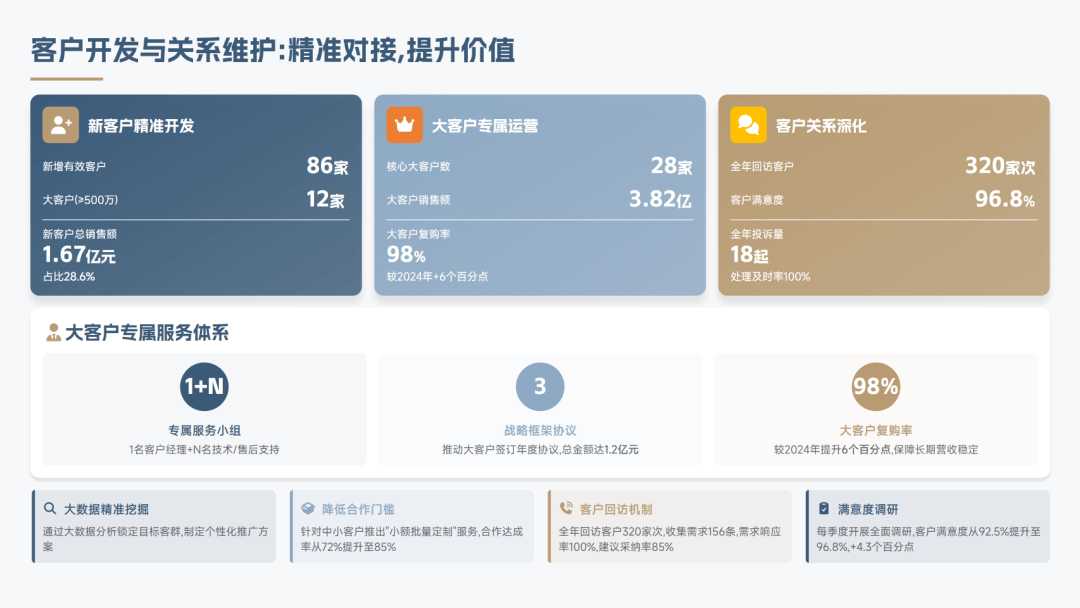Click the 大客户专属运营 card heading

click(x=485, y=126)
